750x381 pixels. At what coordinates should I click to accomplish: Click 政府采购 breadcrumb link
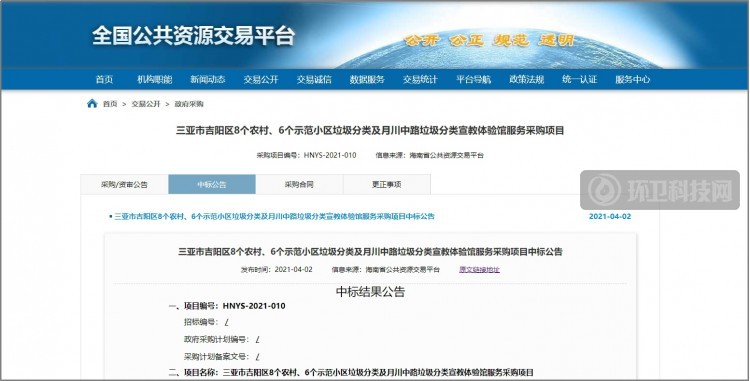(189, 104)
